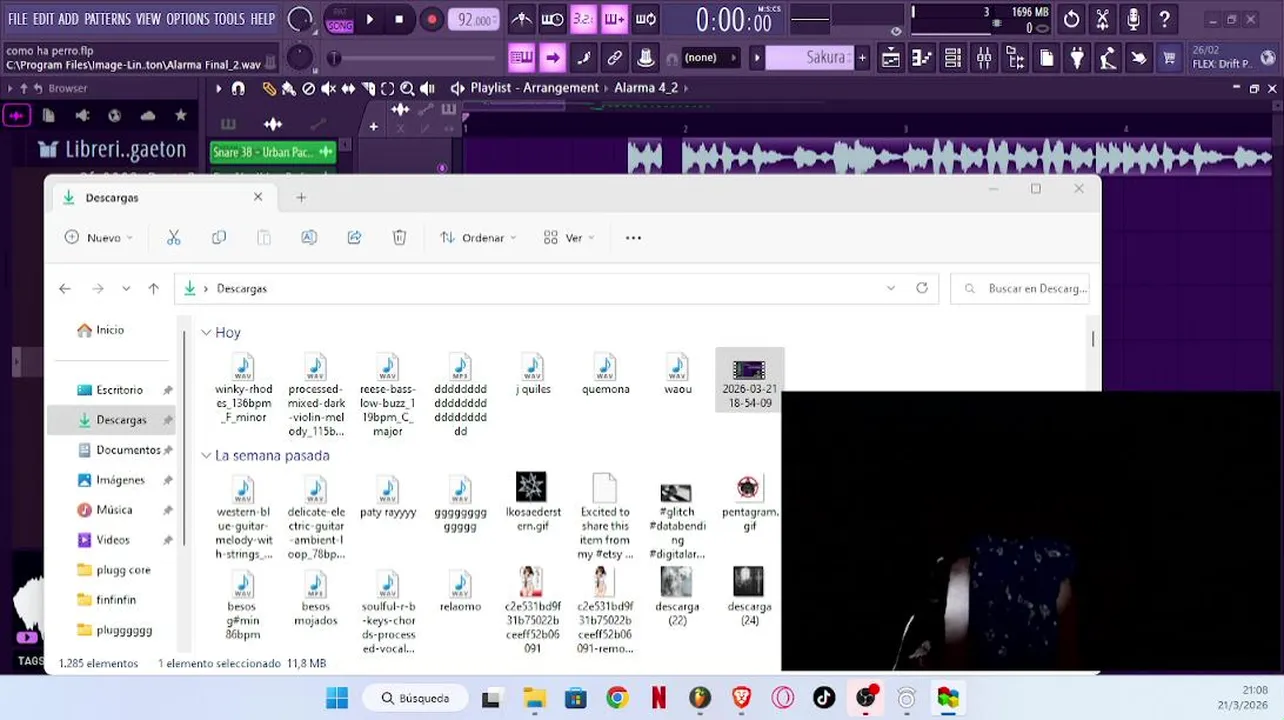Select the 2026-03-21 18-54-09 video file
1284x720 pixels.
click(x=749, y=380)
